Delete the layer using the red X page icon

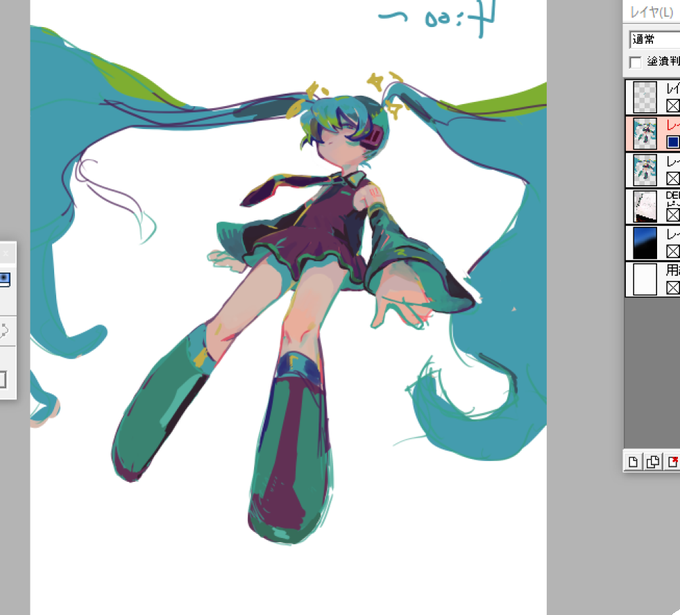pyautogui.click(x=673, y=462)
